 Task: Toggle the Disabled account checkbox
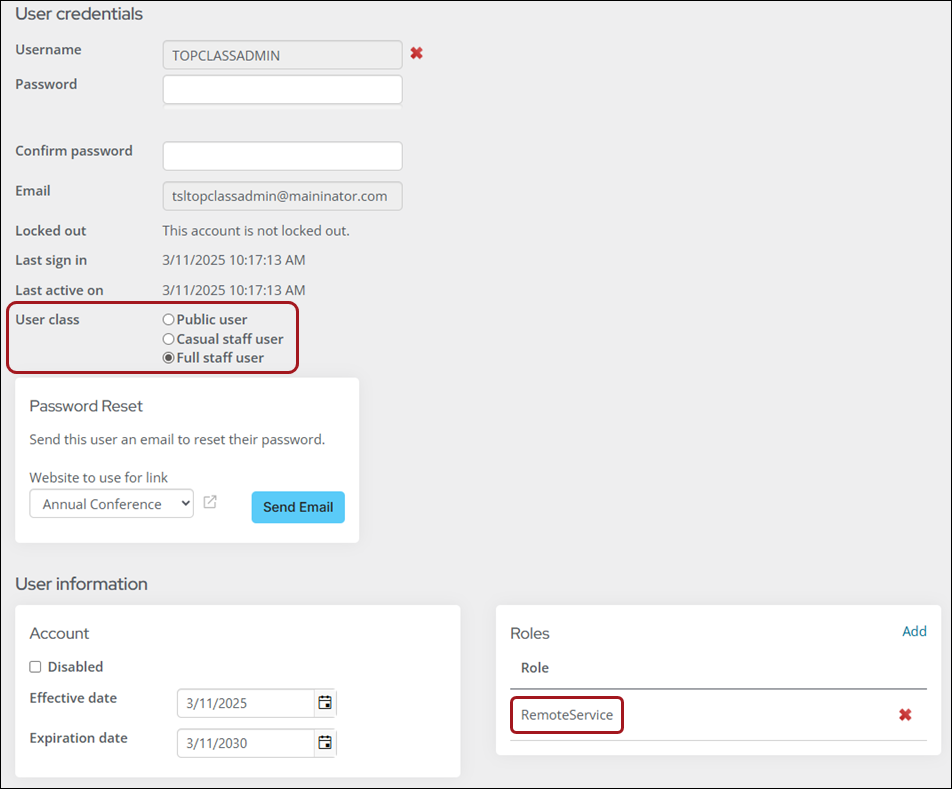[x=36, y=667]
